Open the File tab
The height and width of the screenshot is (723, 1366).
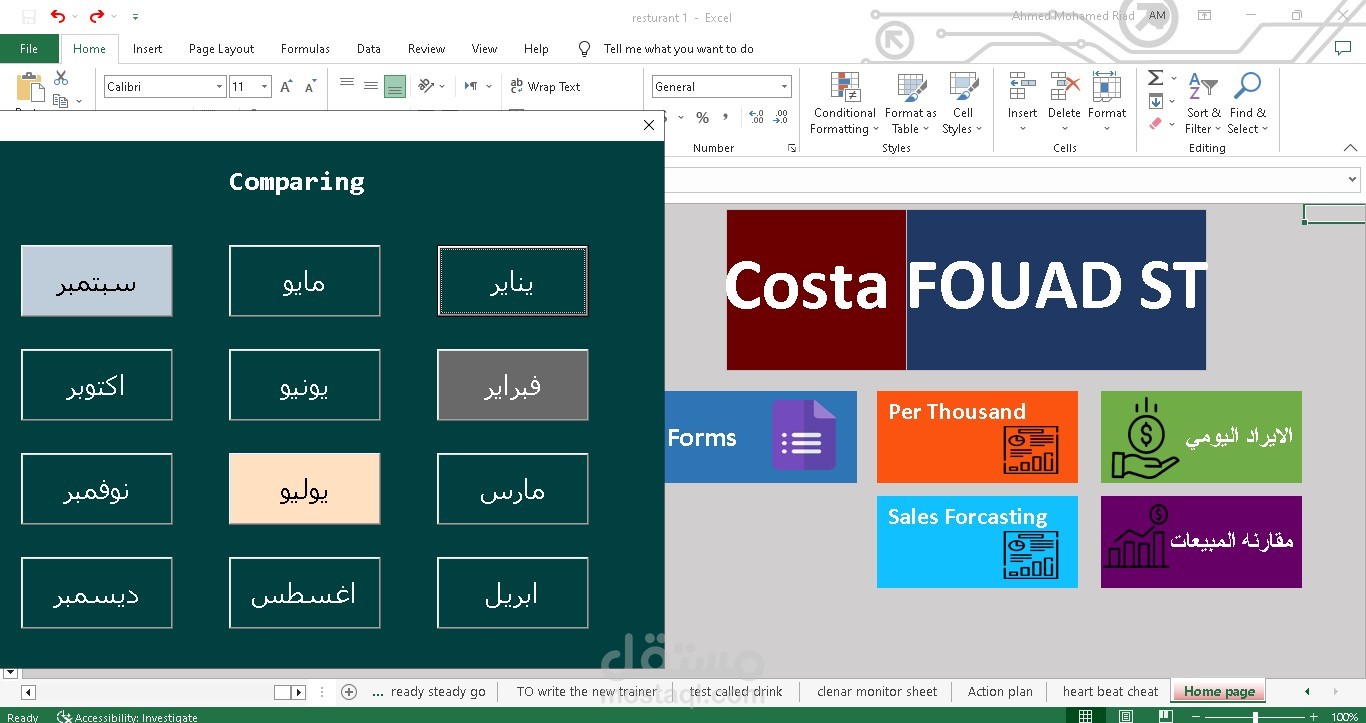(29, 48)
